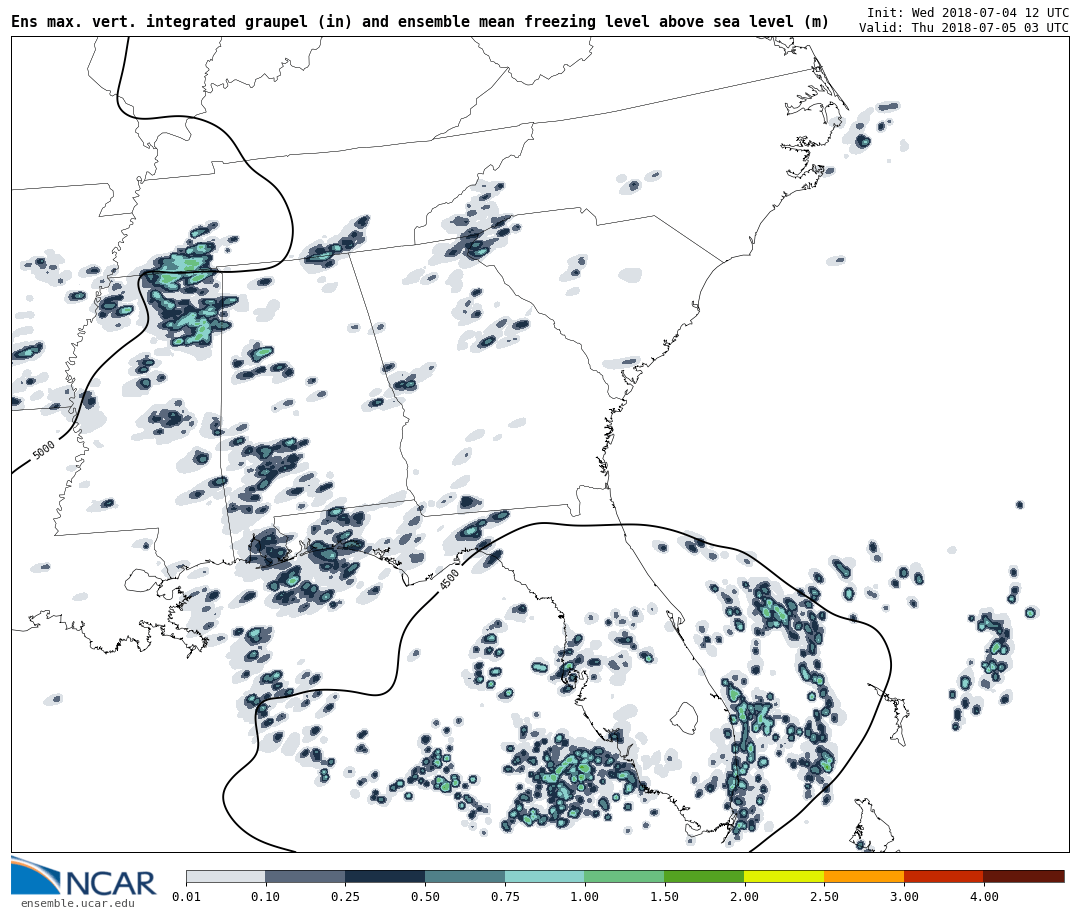Viewport: 1080px width, 915px height.
Task: Select the orange 2.50–3.00 colorbar segment
Action: pos(864,876)
